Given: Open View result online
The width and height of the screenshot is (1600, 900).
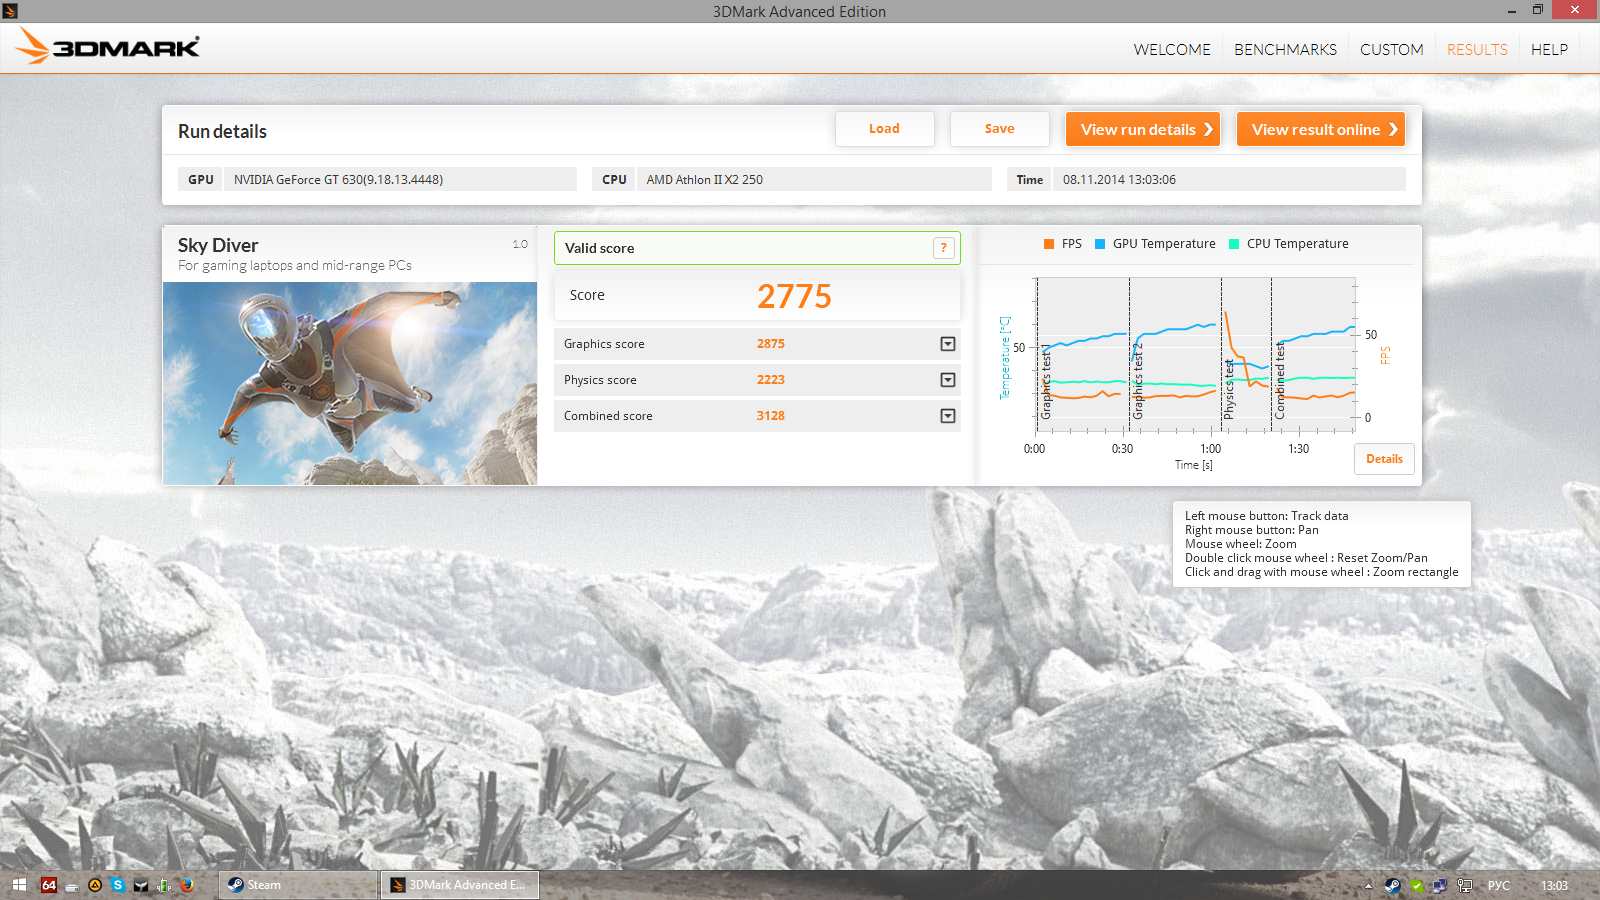Looking at the screenshot, I should tap(1321, 129).
